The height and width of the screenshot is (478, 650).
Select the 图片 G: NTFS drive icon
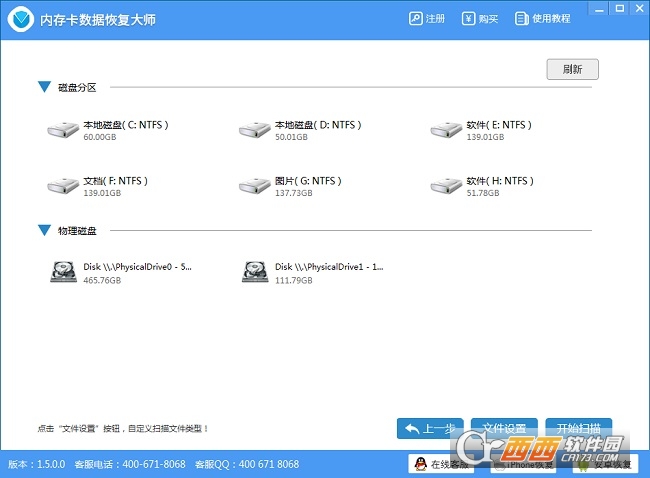255,186
